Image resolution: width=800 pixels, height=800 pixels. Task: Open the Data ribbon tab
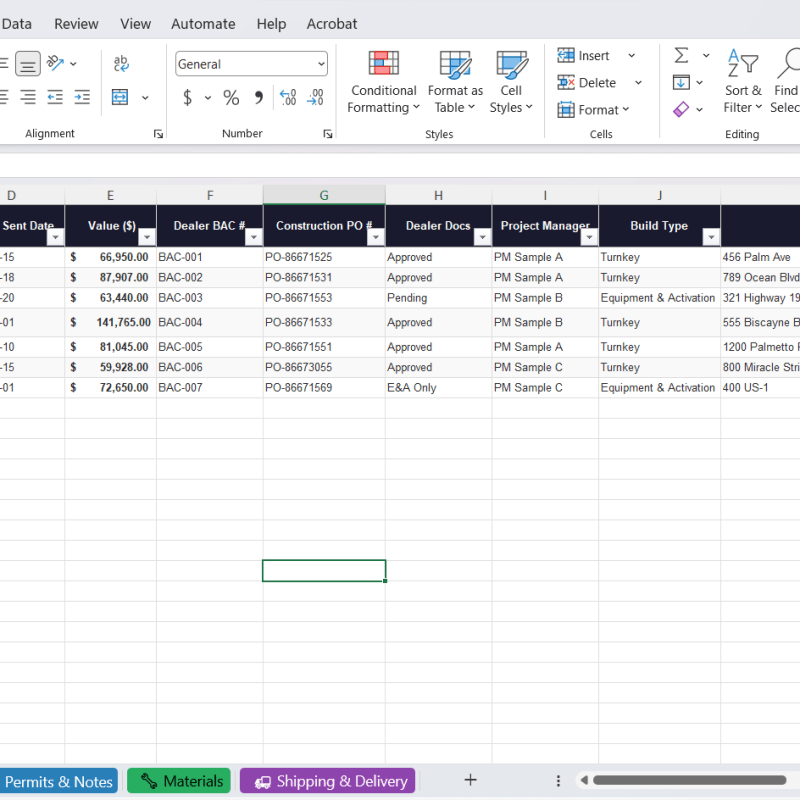tap(17, 24)
